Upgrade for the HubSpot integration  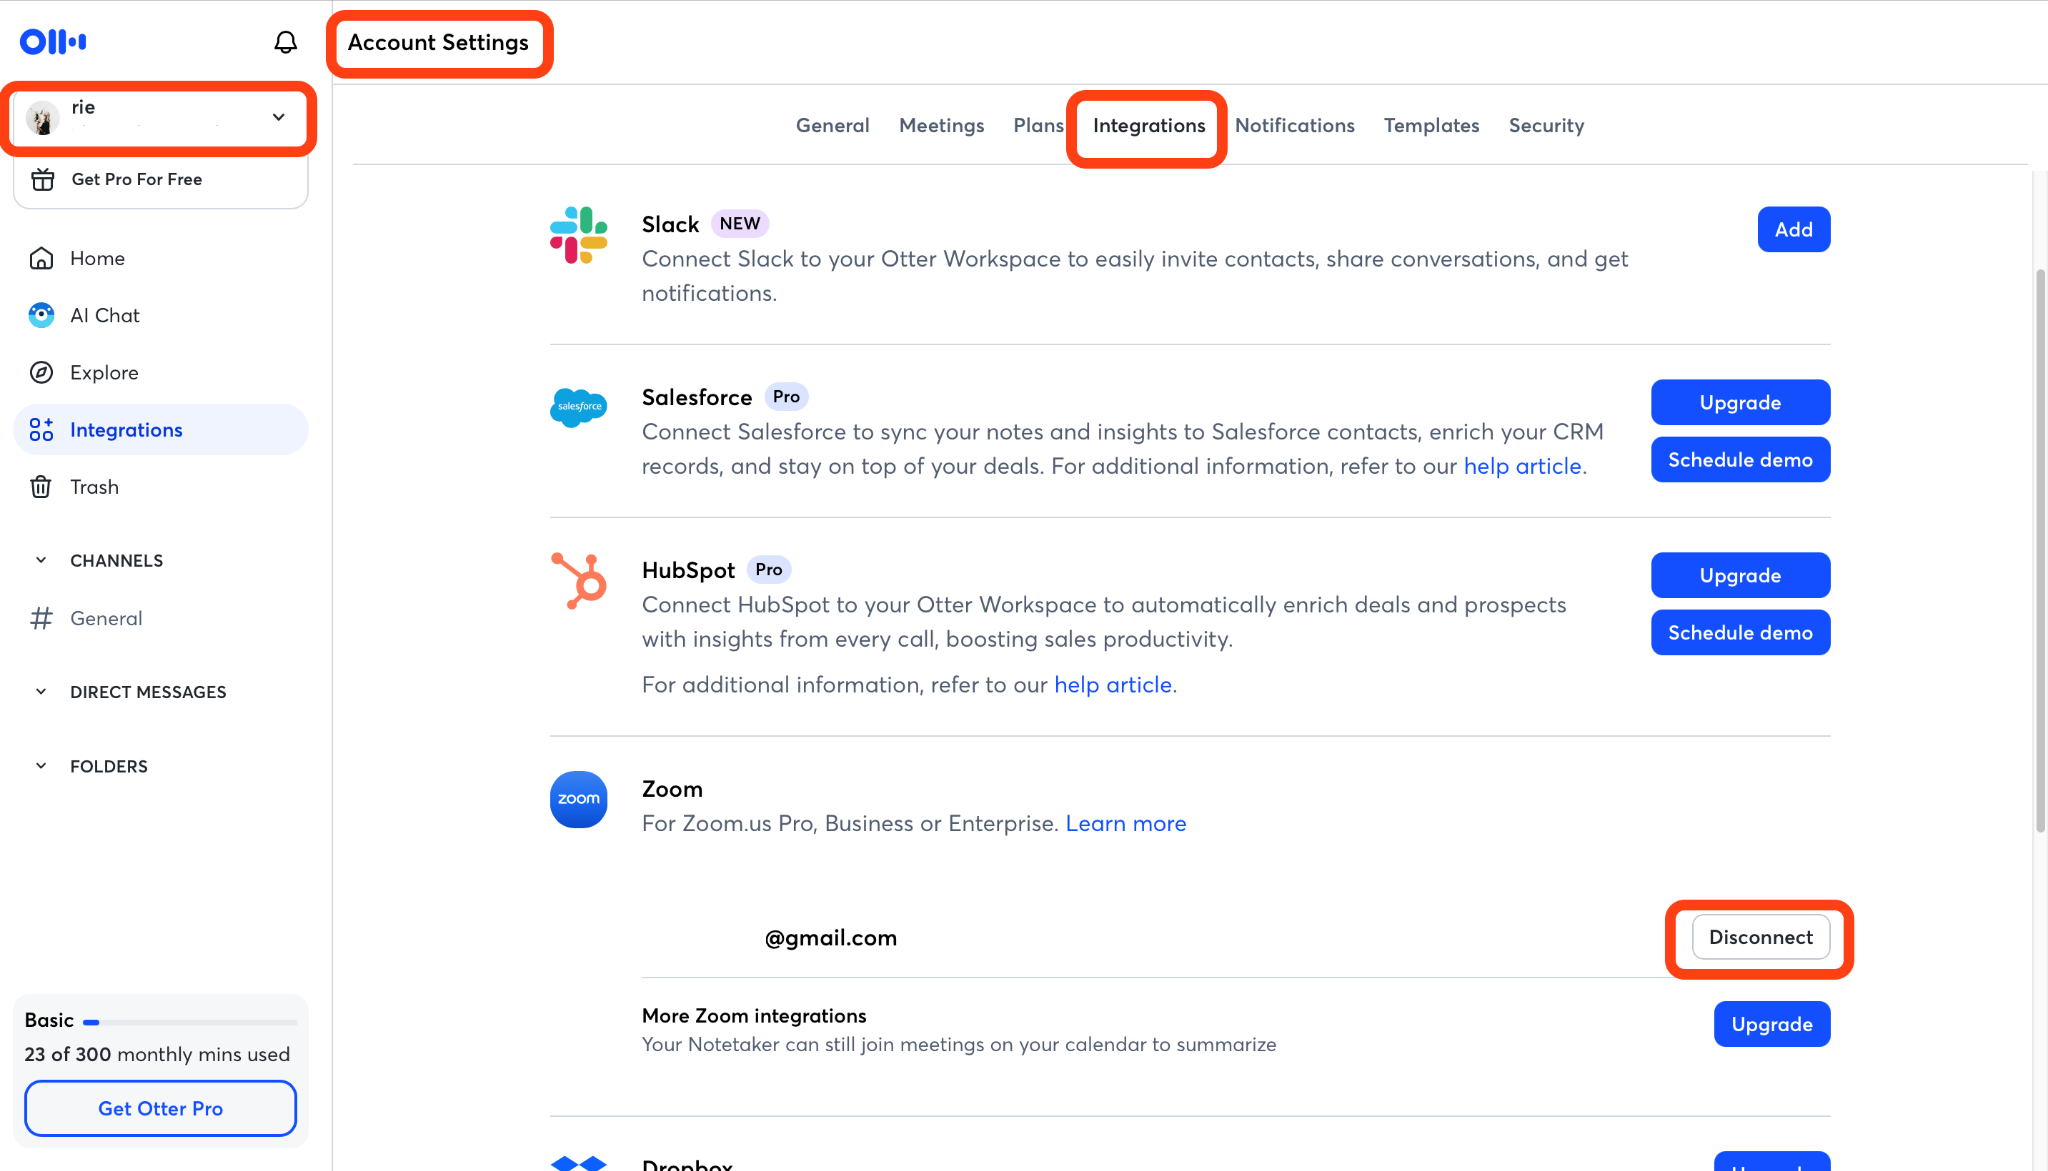tap(1741, 576)
